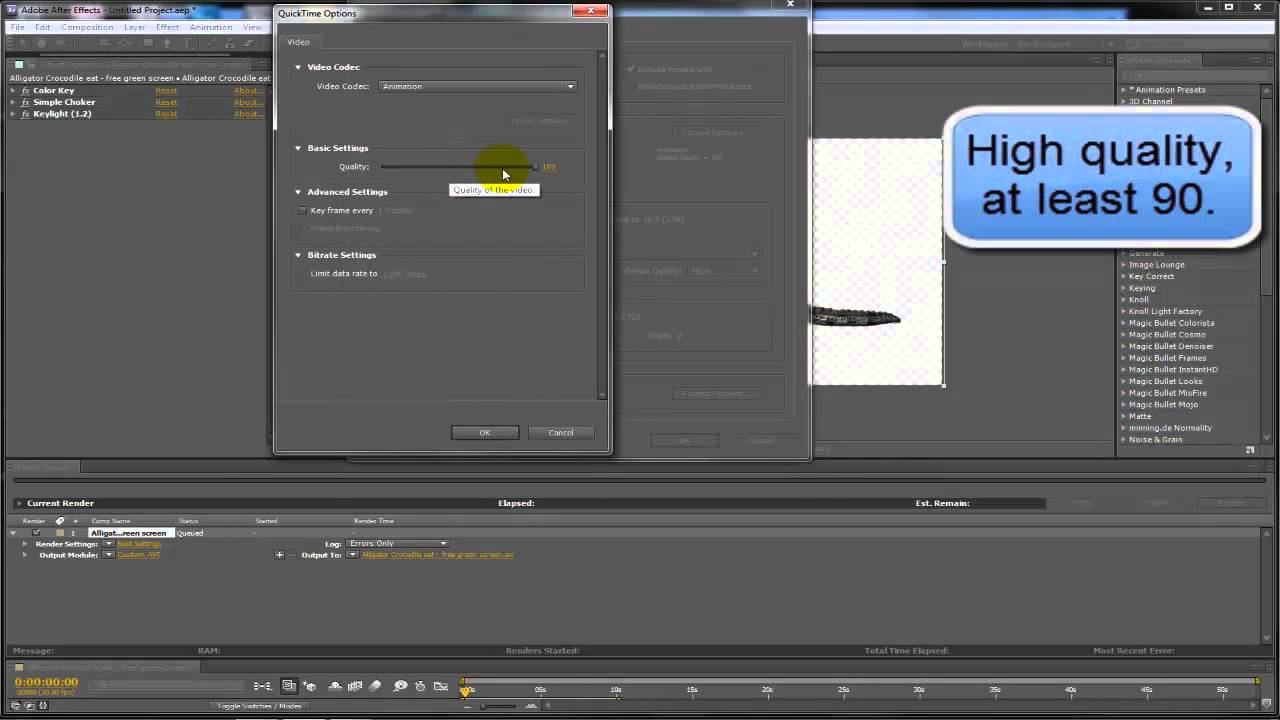Click the plus icon to add an output module
Viewport: 1280px width, 720px height.
[280, 555]
